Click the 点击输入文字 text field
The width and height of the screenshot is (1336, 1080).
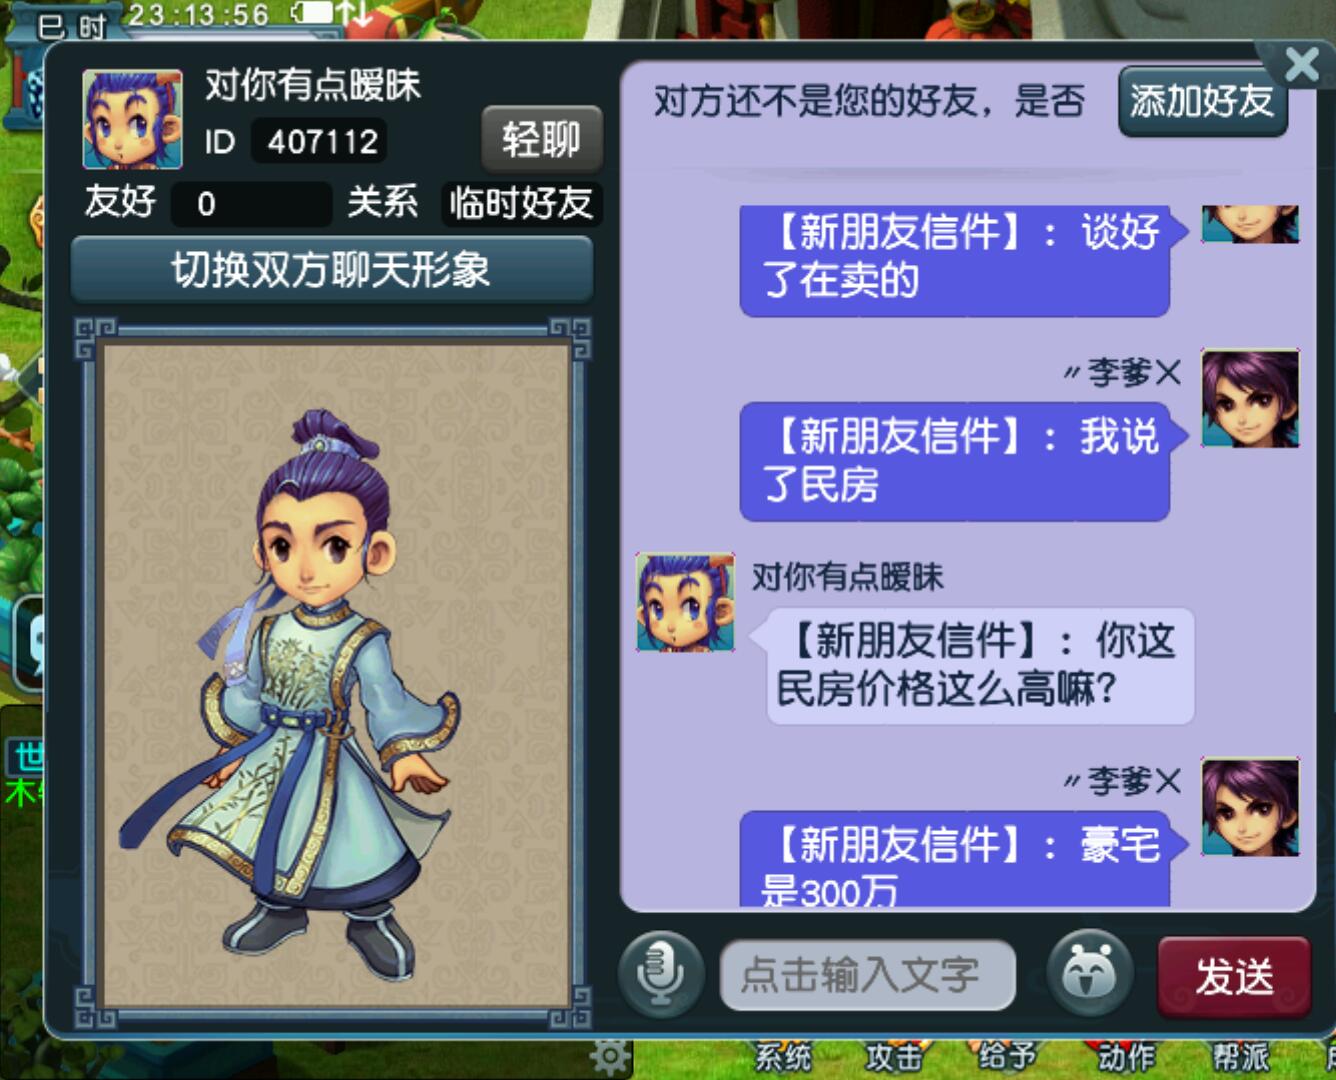pos(867,975)
